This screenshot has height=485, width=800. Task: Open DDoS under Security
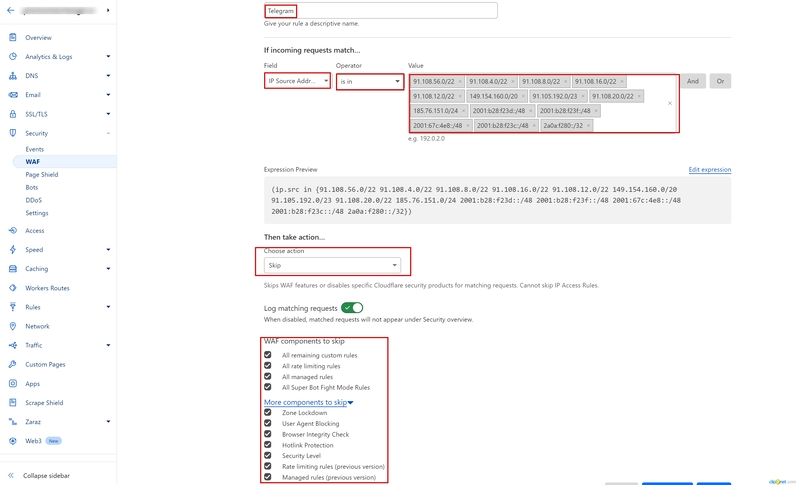click(x=34, y=200)
